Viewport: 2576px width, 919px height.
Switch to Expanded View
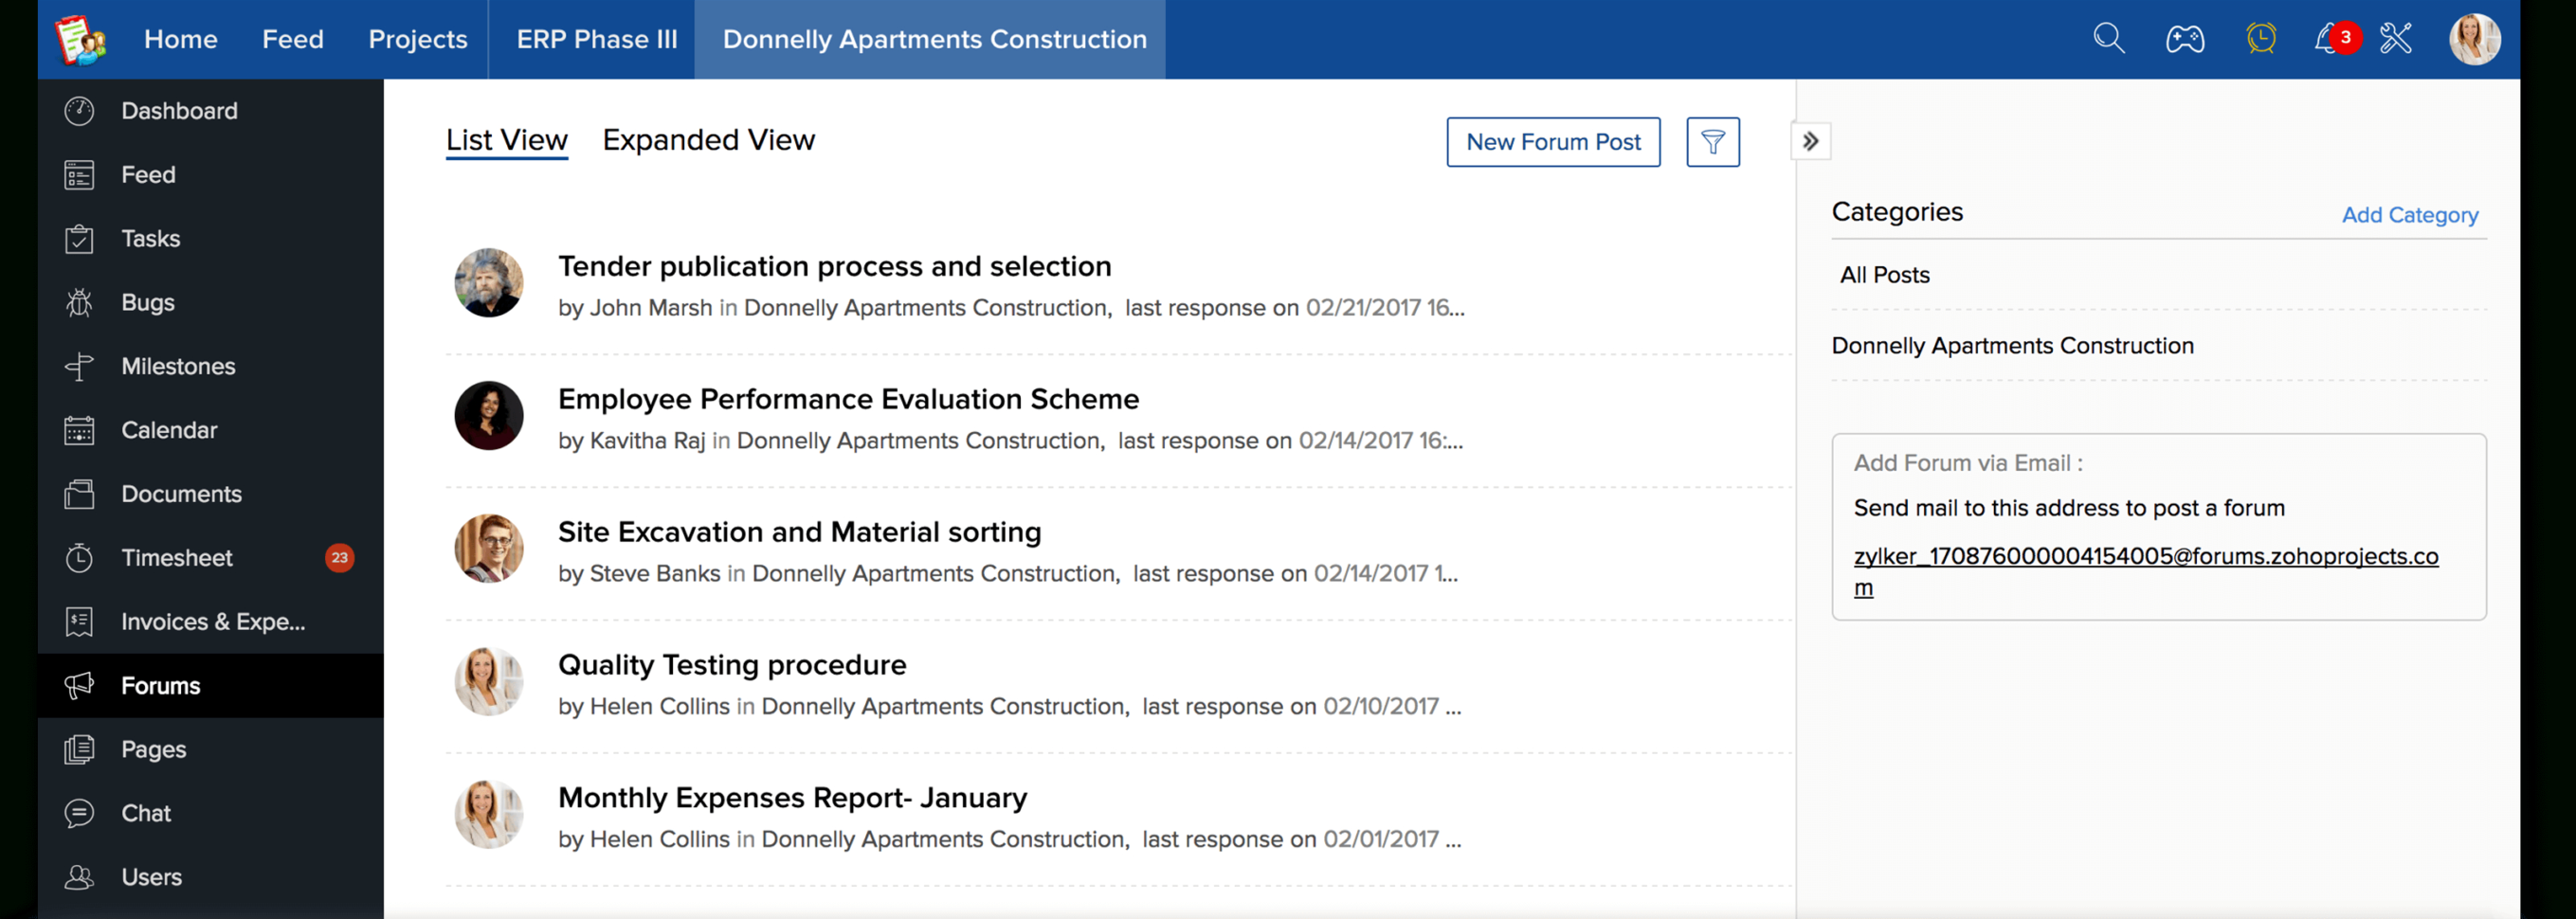coord(709,140)
